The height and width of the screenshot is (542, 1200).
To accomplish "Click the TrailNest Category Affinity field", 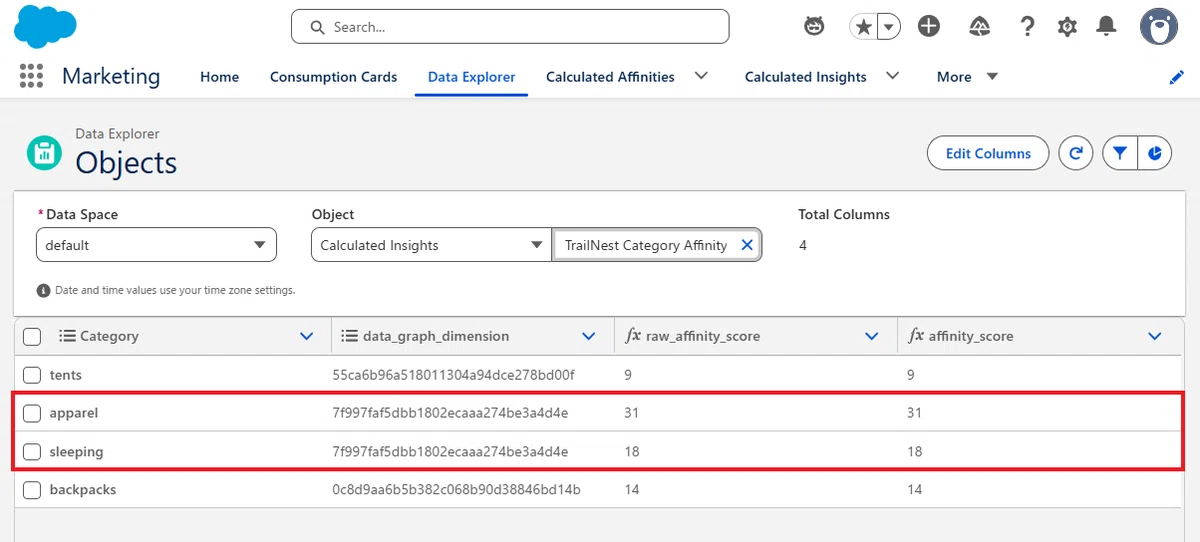I will [657, 245].
